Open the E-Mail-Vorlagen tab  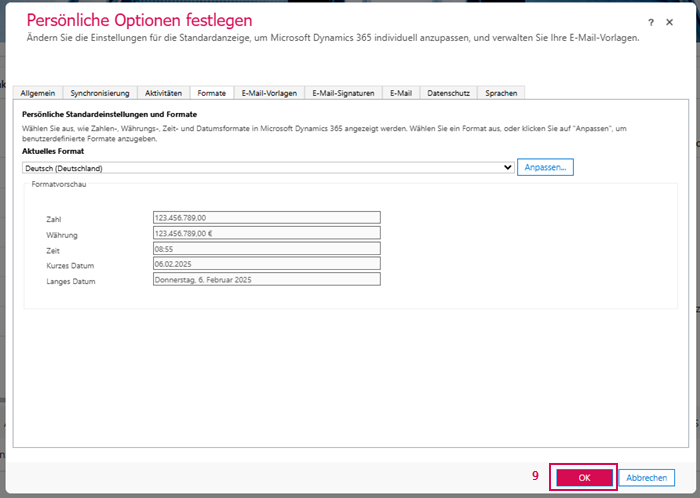click(269, 93)
